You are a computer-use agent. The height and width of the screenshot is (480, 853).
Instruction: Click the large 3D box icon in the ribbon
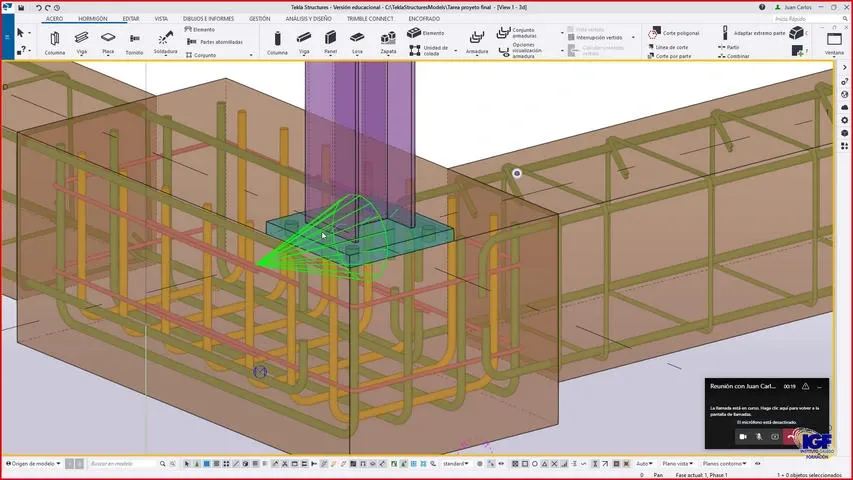797,32
